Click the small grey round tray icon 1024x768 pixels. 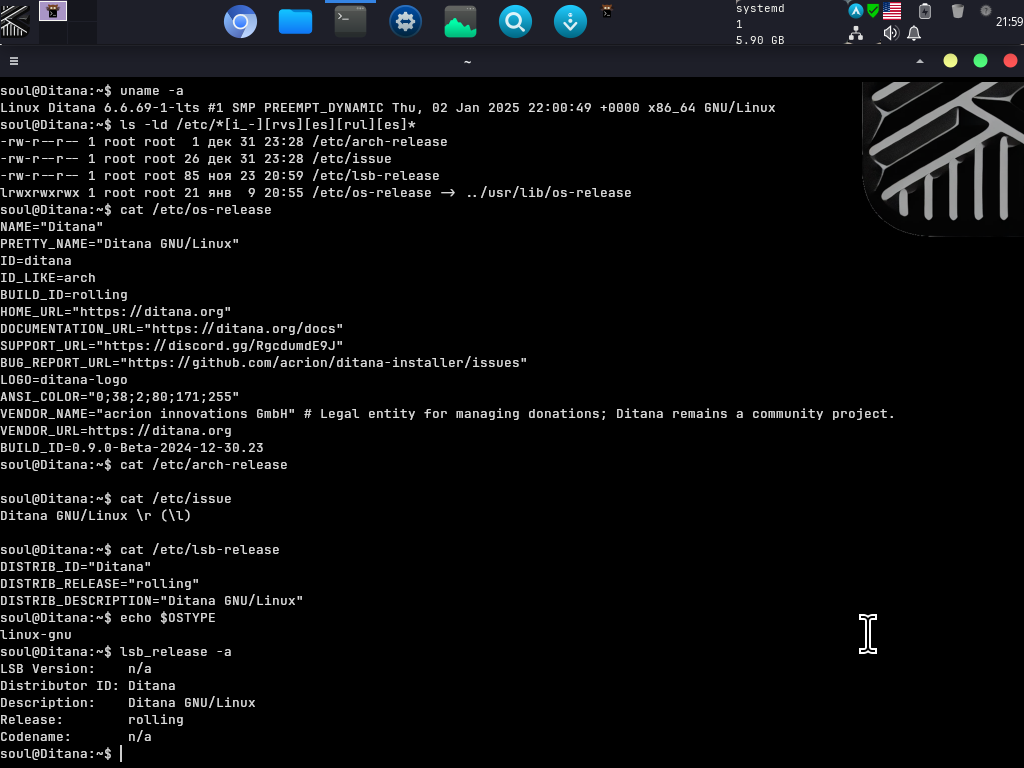(x=986, y=10)
